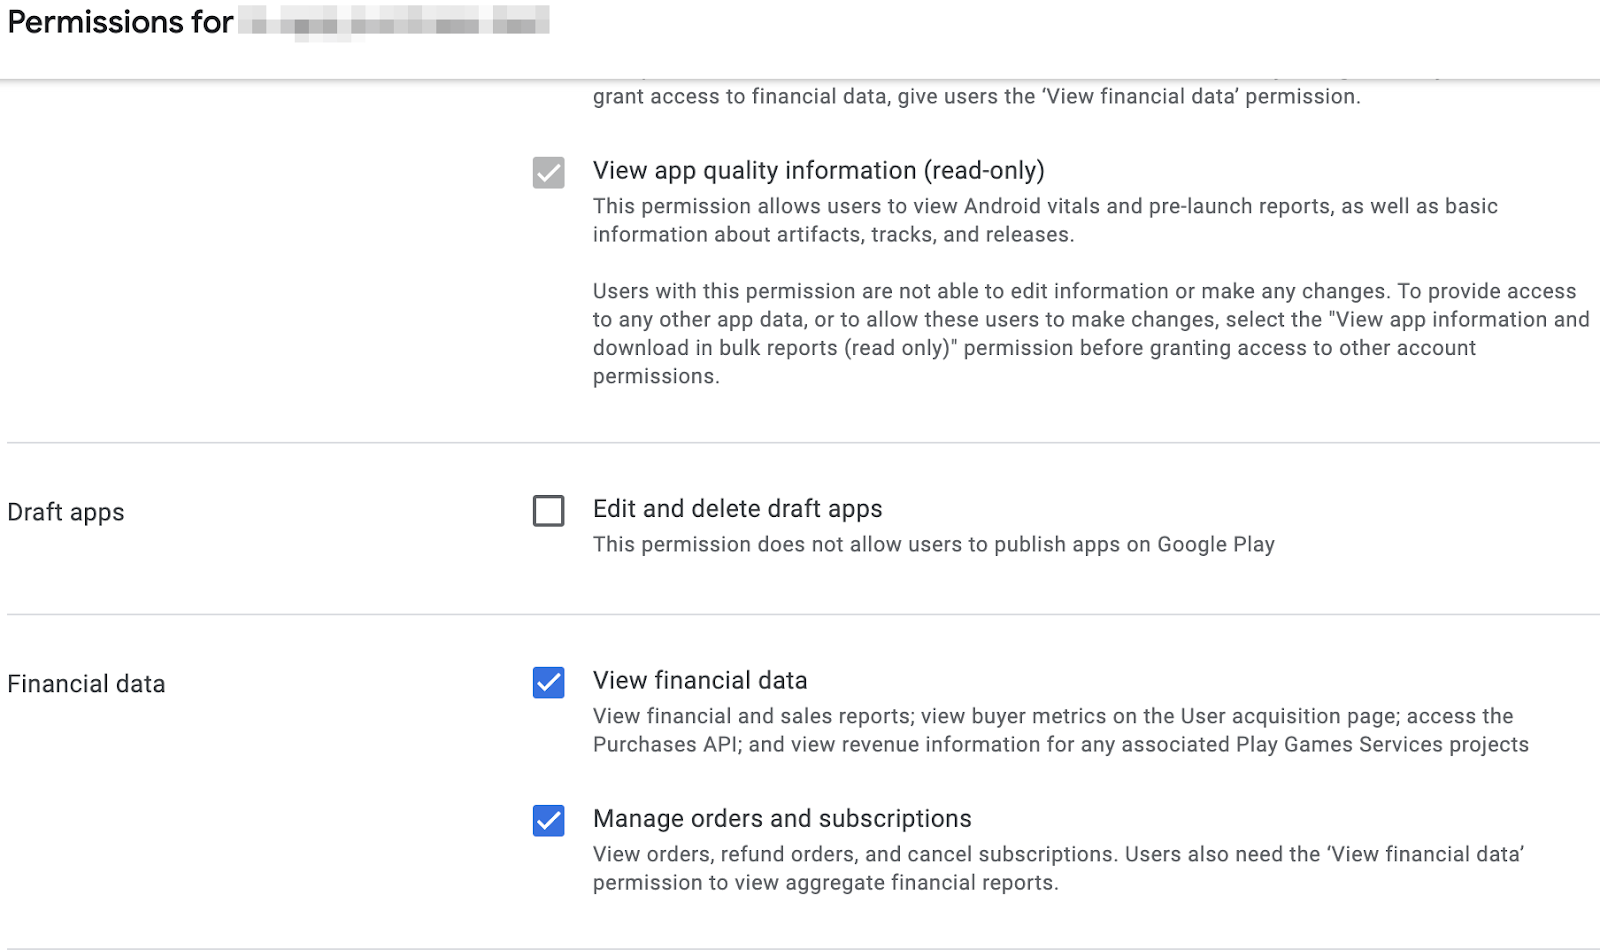Click the 'View financial data' permission title
Image resolution: width=1600 pixels, height=950 pixels.
click(700, 681)
